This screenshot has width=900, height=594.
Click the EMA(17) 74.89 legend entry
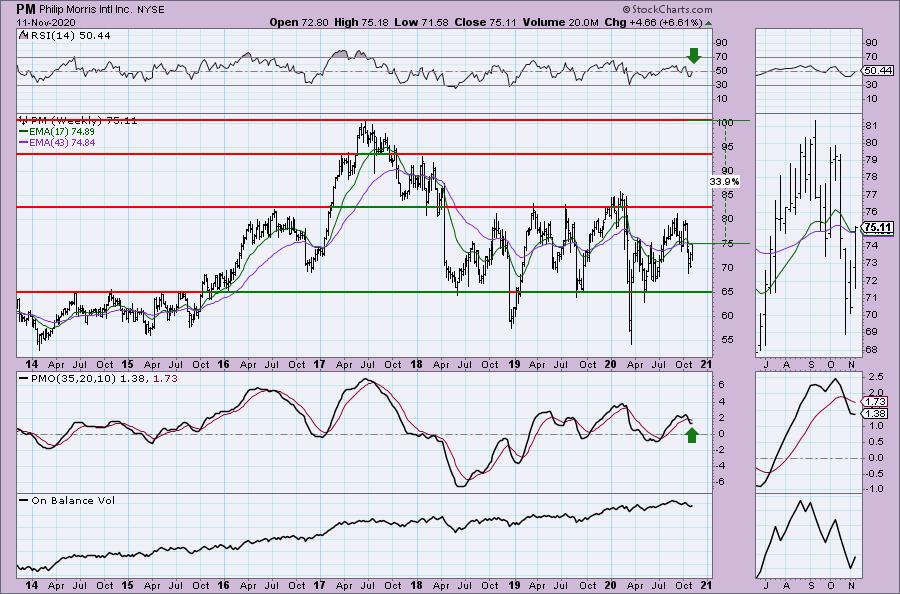pyautogui.click(x=62, y=131)
